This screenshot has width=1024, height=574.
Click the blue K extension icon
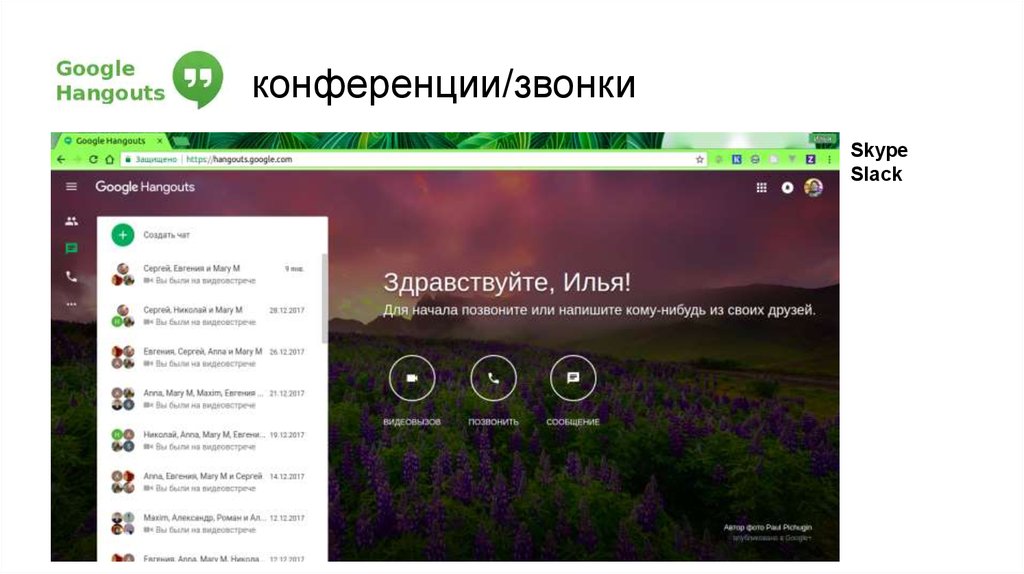tap(737, 159)
